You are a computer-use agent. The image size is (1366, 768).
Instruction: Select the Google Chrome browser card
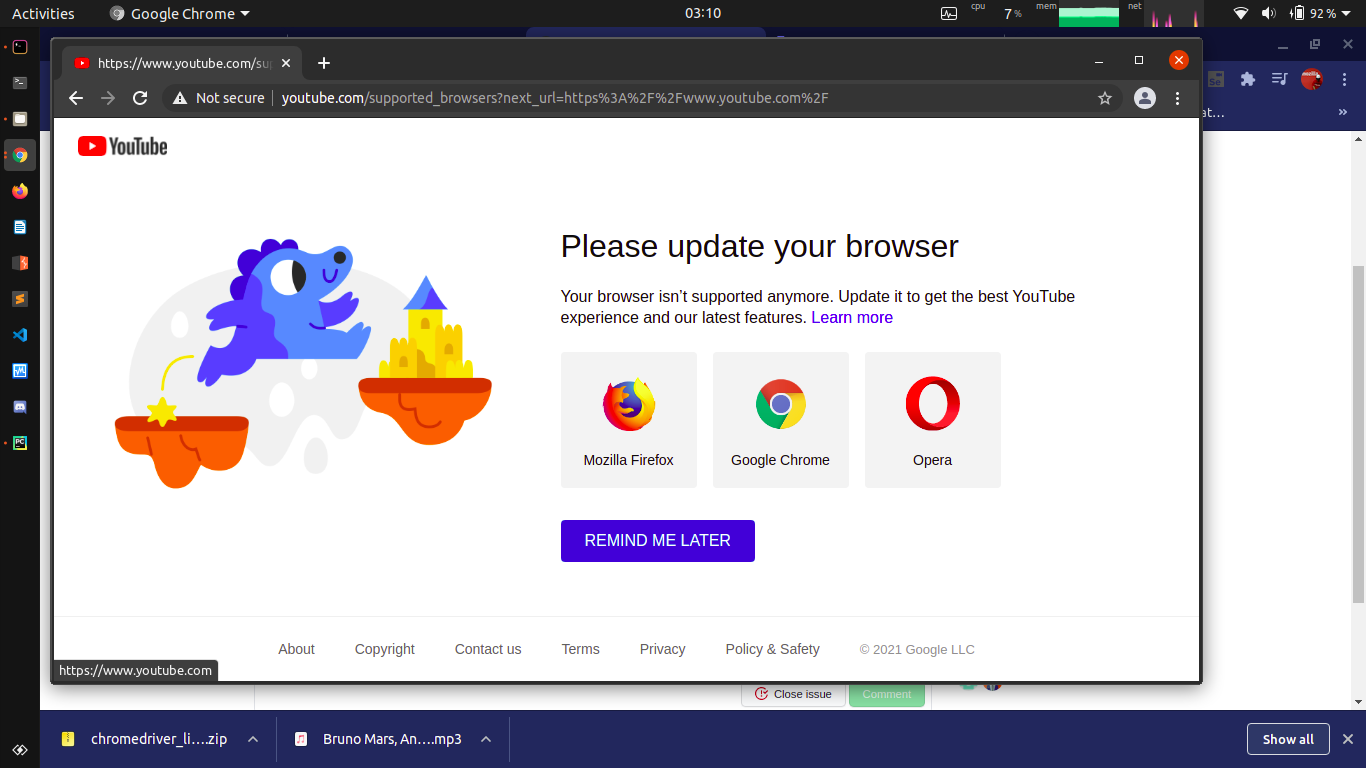pyautogui.click(x=780, y=419)
